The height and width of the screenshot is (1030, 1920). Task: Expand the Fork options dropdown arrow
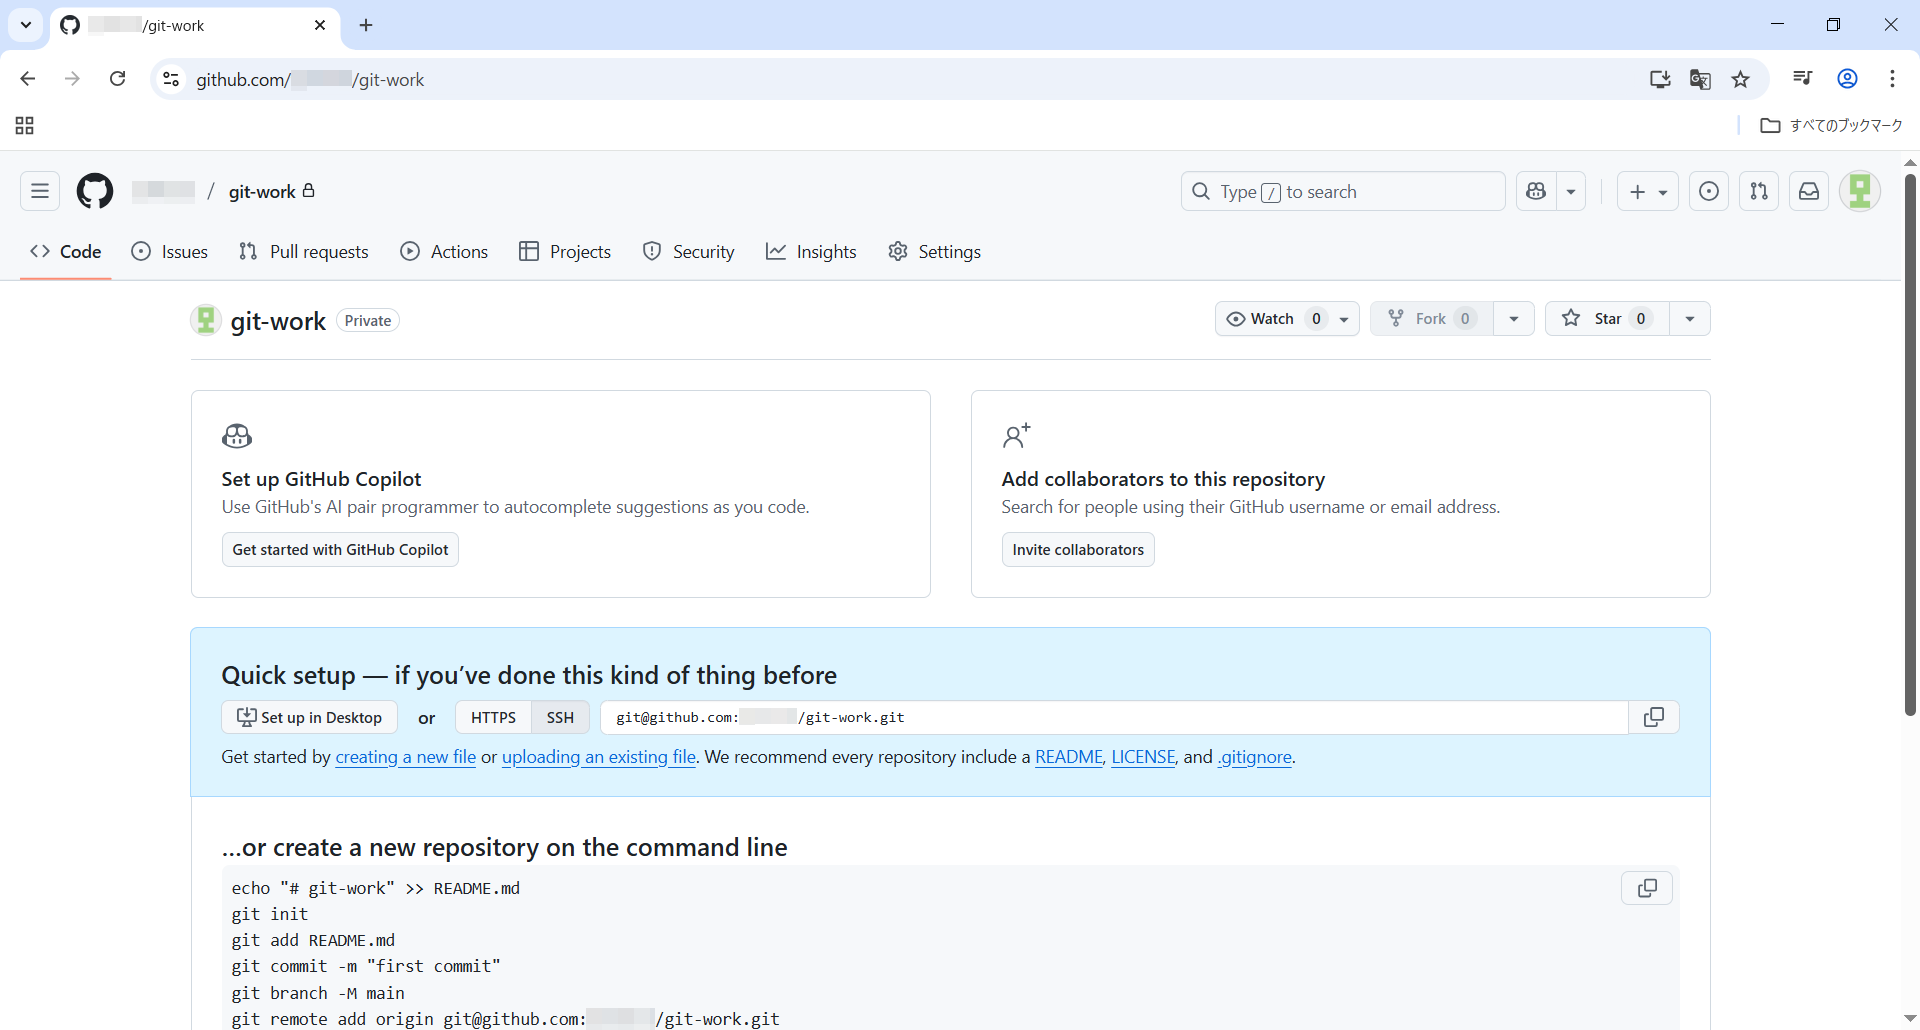[1514, 319]
